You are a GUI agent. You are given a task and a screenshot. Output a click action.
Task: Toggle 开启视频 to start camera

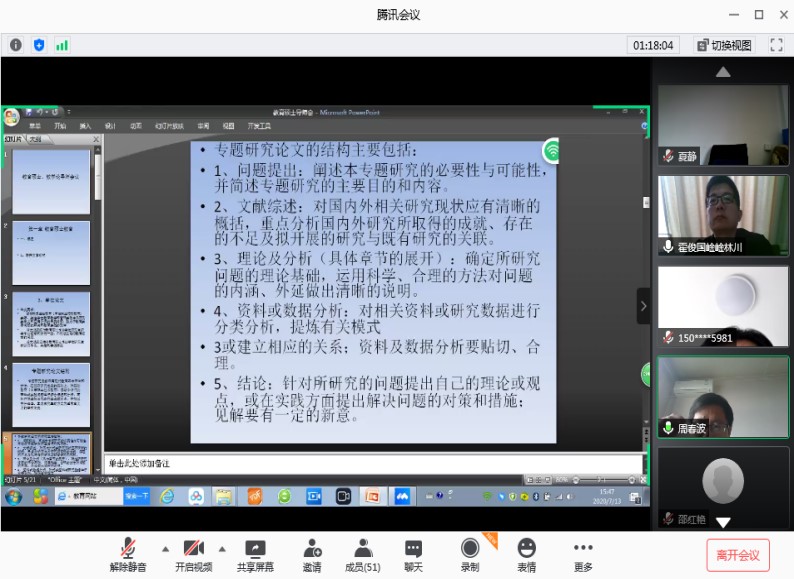click(194, 555)
